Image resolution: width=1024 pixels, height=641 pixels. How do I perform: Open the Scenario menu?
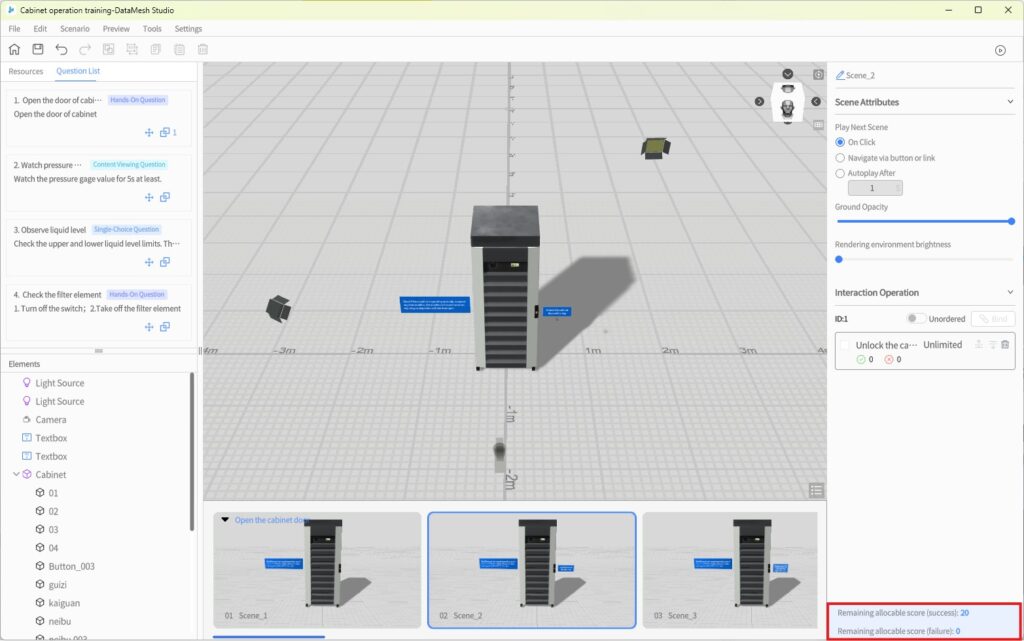point(74,29)
